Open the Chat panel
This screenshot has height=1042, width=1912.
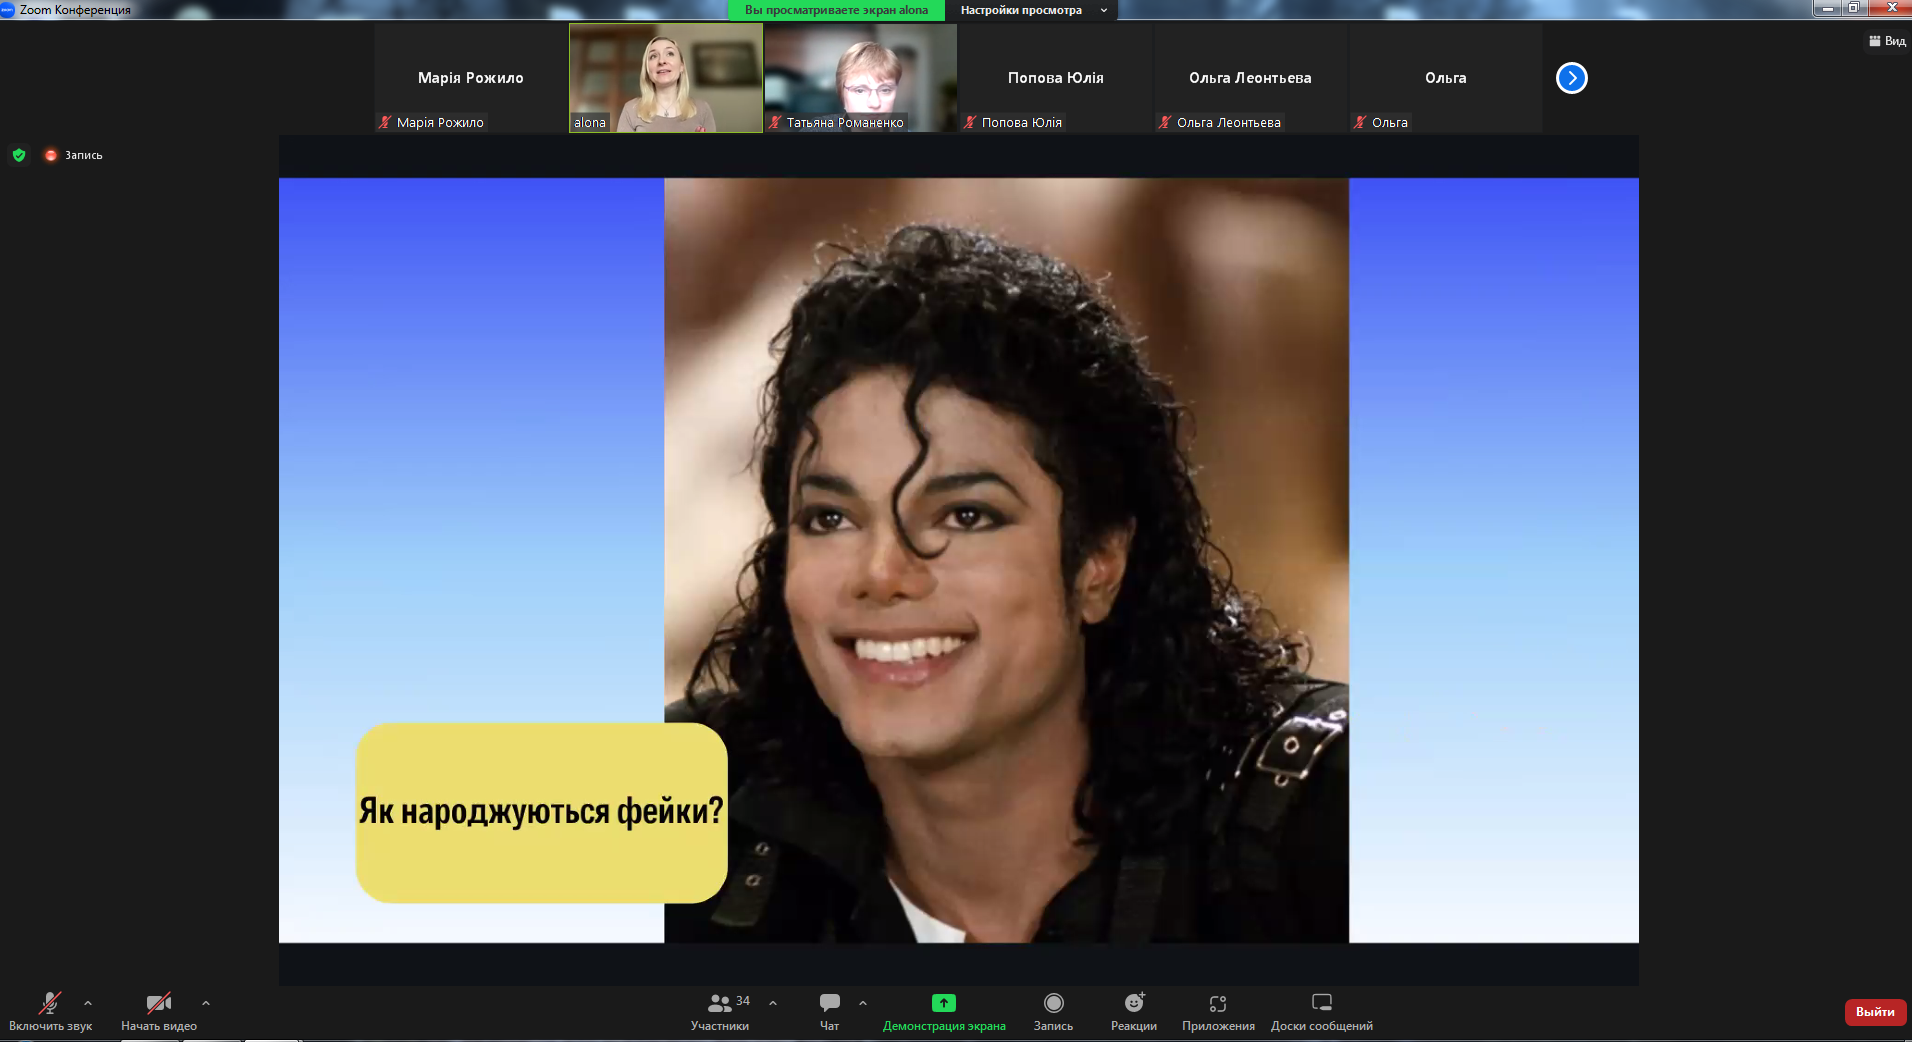tap(829, 1003)
